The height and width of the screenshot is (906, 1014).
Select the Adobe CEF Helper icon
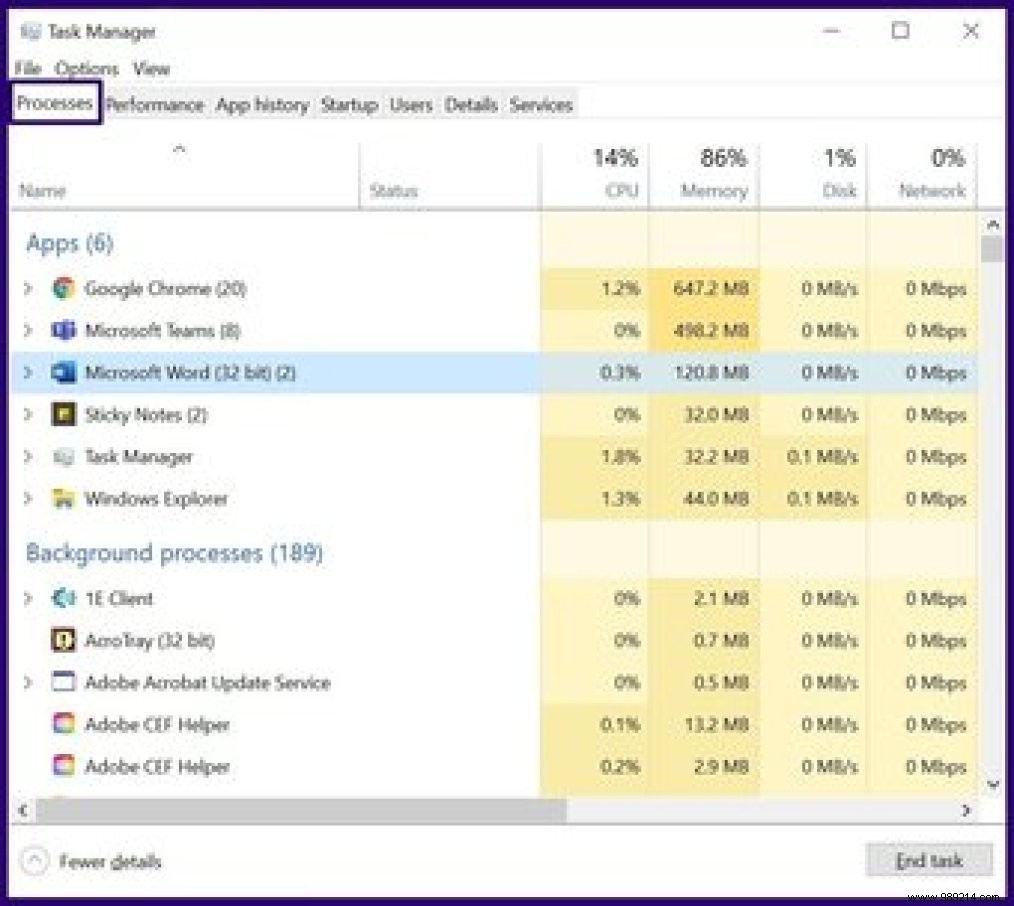coord(62,724)
